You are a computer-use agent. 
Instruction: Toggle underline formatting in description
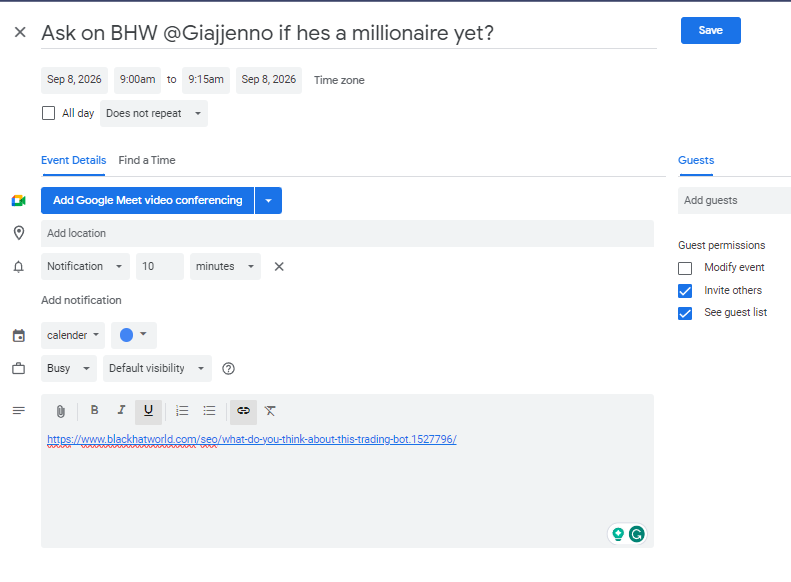(148, 412)
